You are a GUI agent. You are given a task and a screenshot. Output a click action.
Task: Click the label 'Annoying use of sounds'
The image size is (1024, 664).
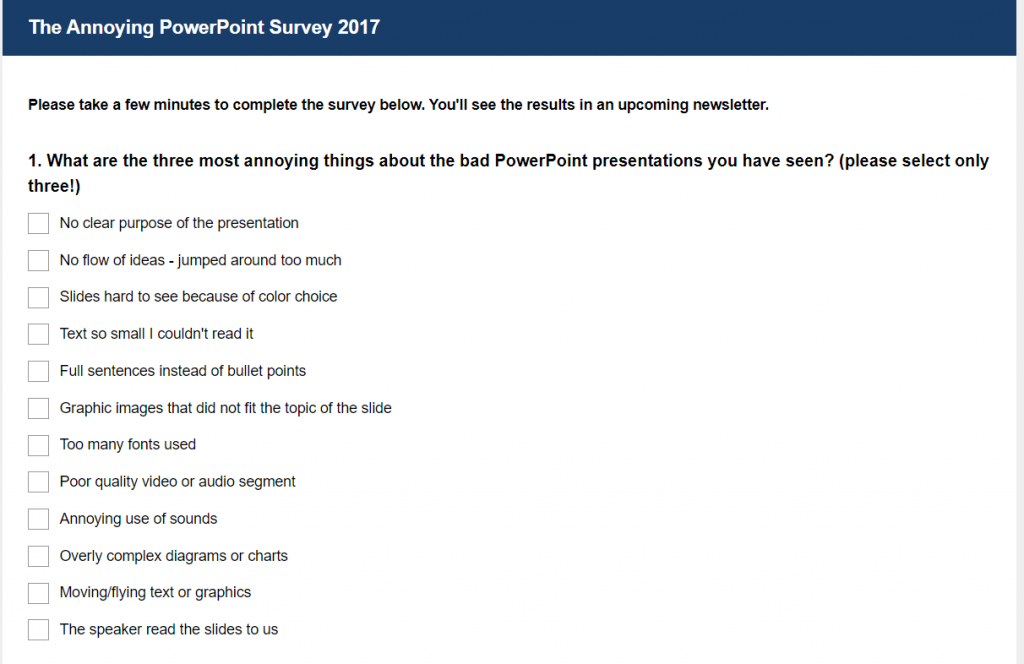pyautogui.click(x=139, y=519)
